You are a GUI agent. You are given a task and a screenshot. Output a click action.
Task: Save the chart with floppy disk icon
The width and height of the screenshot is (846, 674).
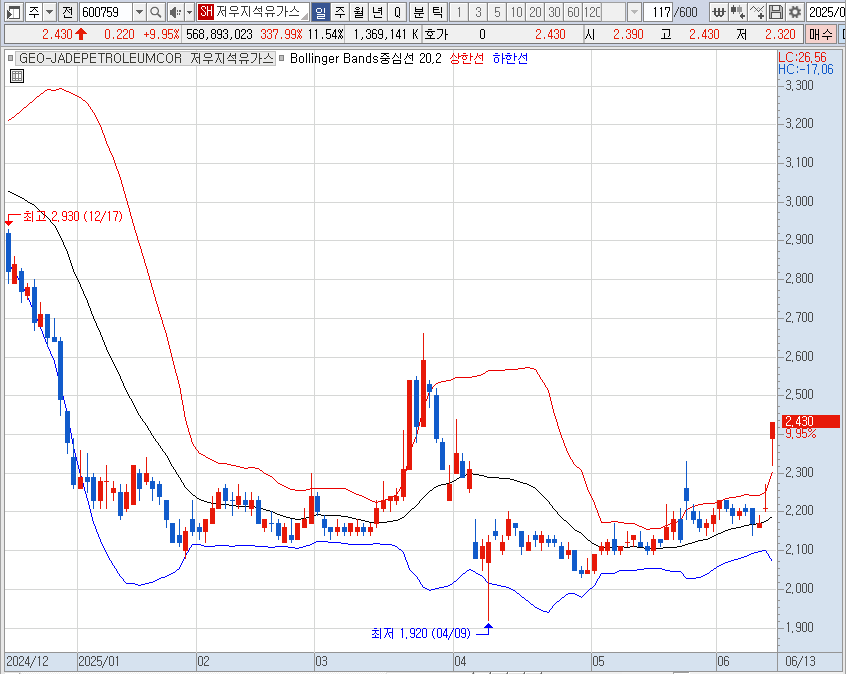[x=775, y=12]
